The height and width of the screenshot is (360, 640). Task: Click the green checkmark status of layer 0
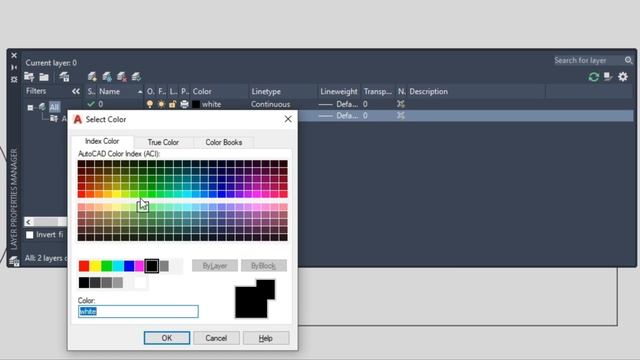coord(91,104)
